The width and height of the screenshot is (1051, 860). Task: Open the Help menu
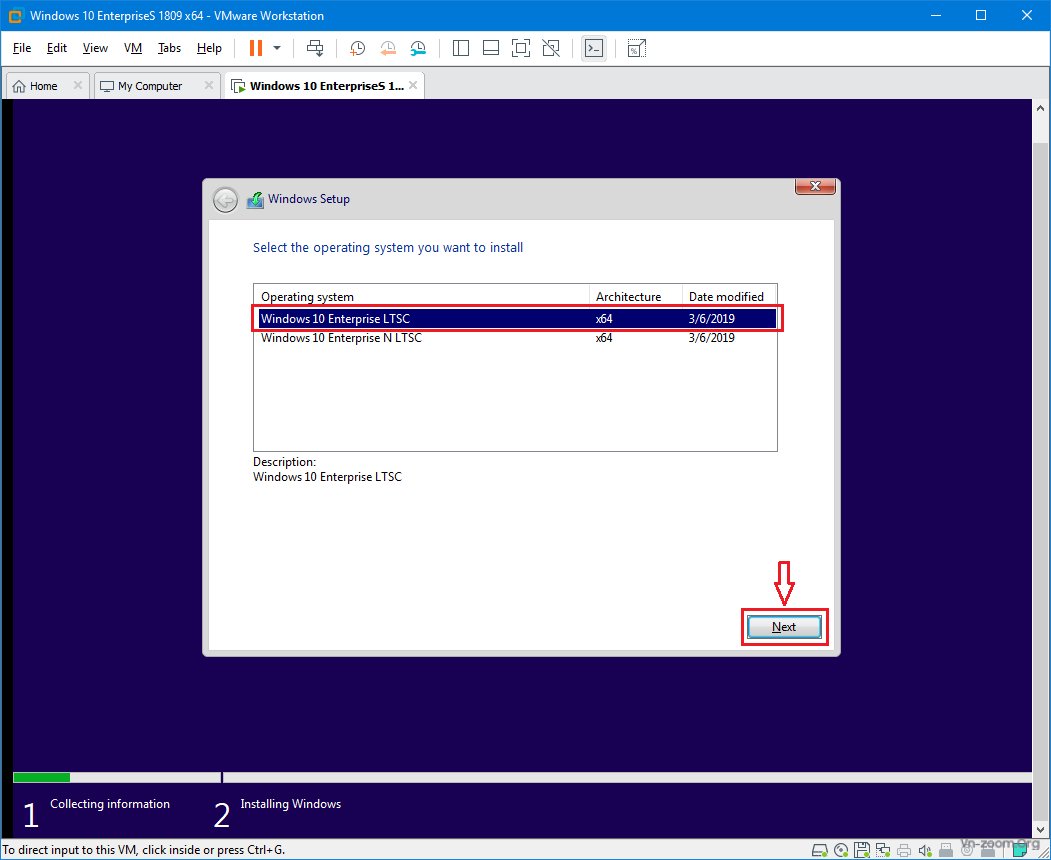209,48
